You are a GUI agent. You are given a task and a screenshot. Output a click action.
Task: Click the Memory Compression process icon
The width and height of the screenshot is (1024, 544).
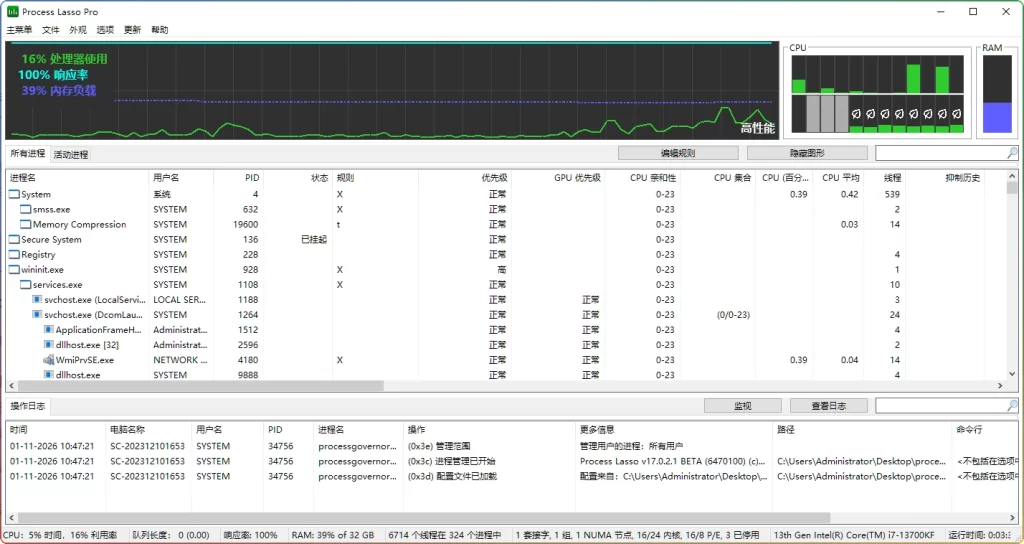(x=25, y=225)
